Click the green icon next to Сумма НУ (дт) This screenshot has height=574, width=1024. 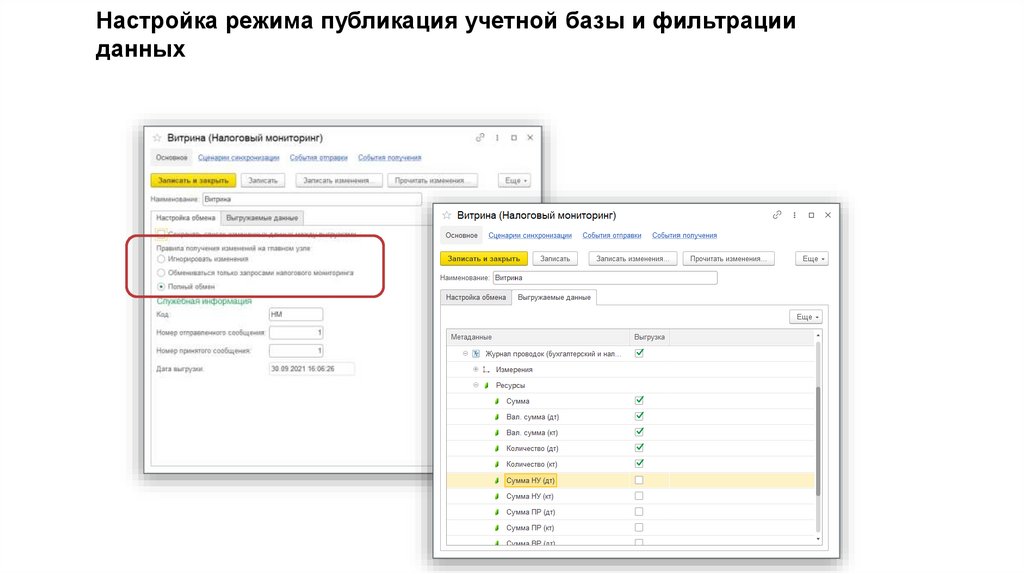click(497, 481)
